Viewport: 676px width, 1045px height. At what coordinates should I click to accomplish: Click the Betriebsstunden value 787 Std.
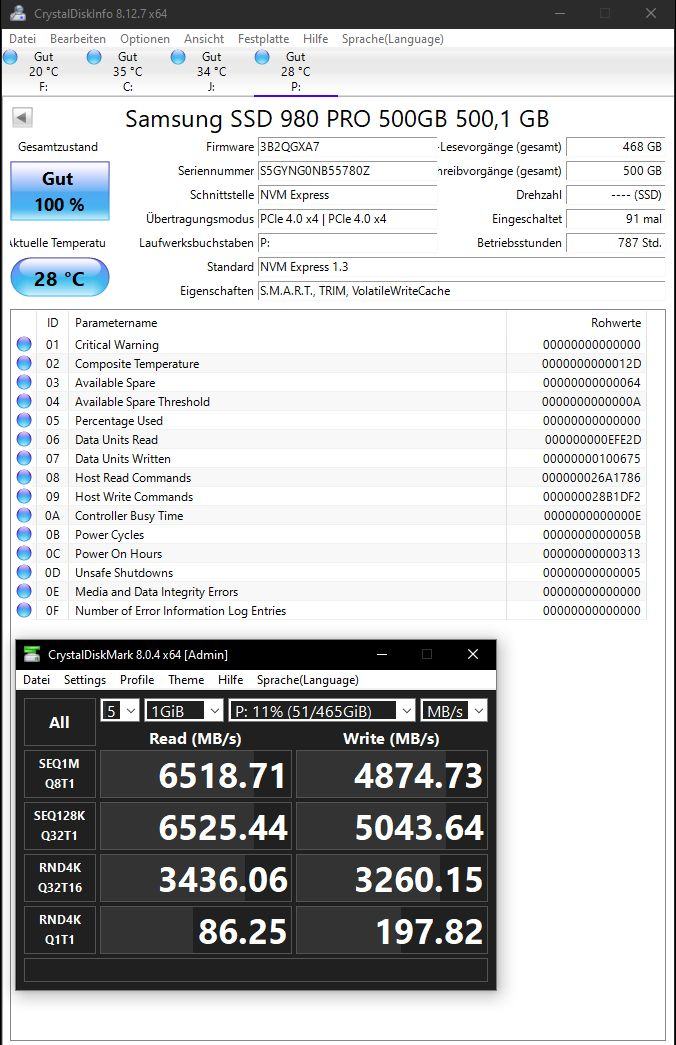[615, 243]
